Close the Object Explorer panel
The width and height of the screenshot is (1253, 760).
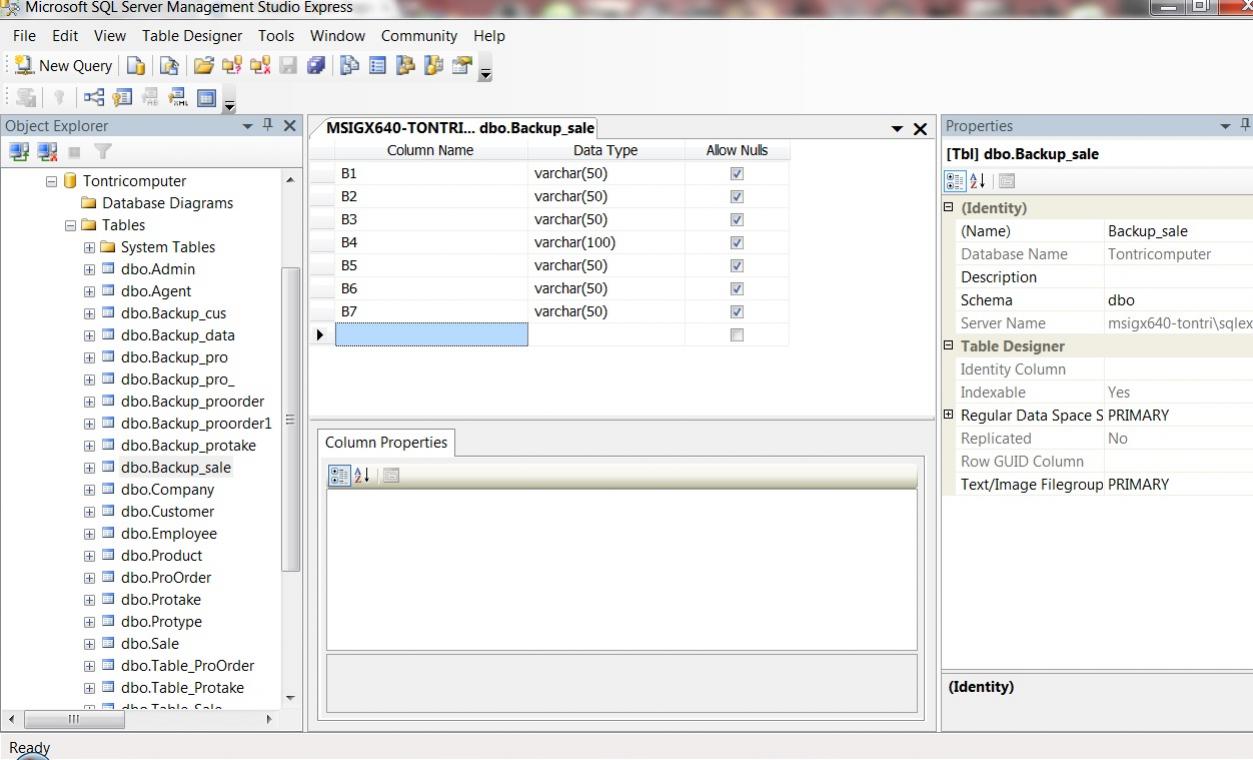(289, 126)
